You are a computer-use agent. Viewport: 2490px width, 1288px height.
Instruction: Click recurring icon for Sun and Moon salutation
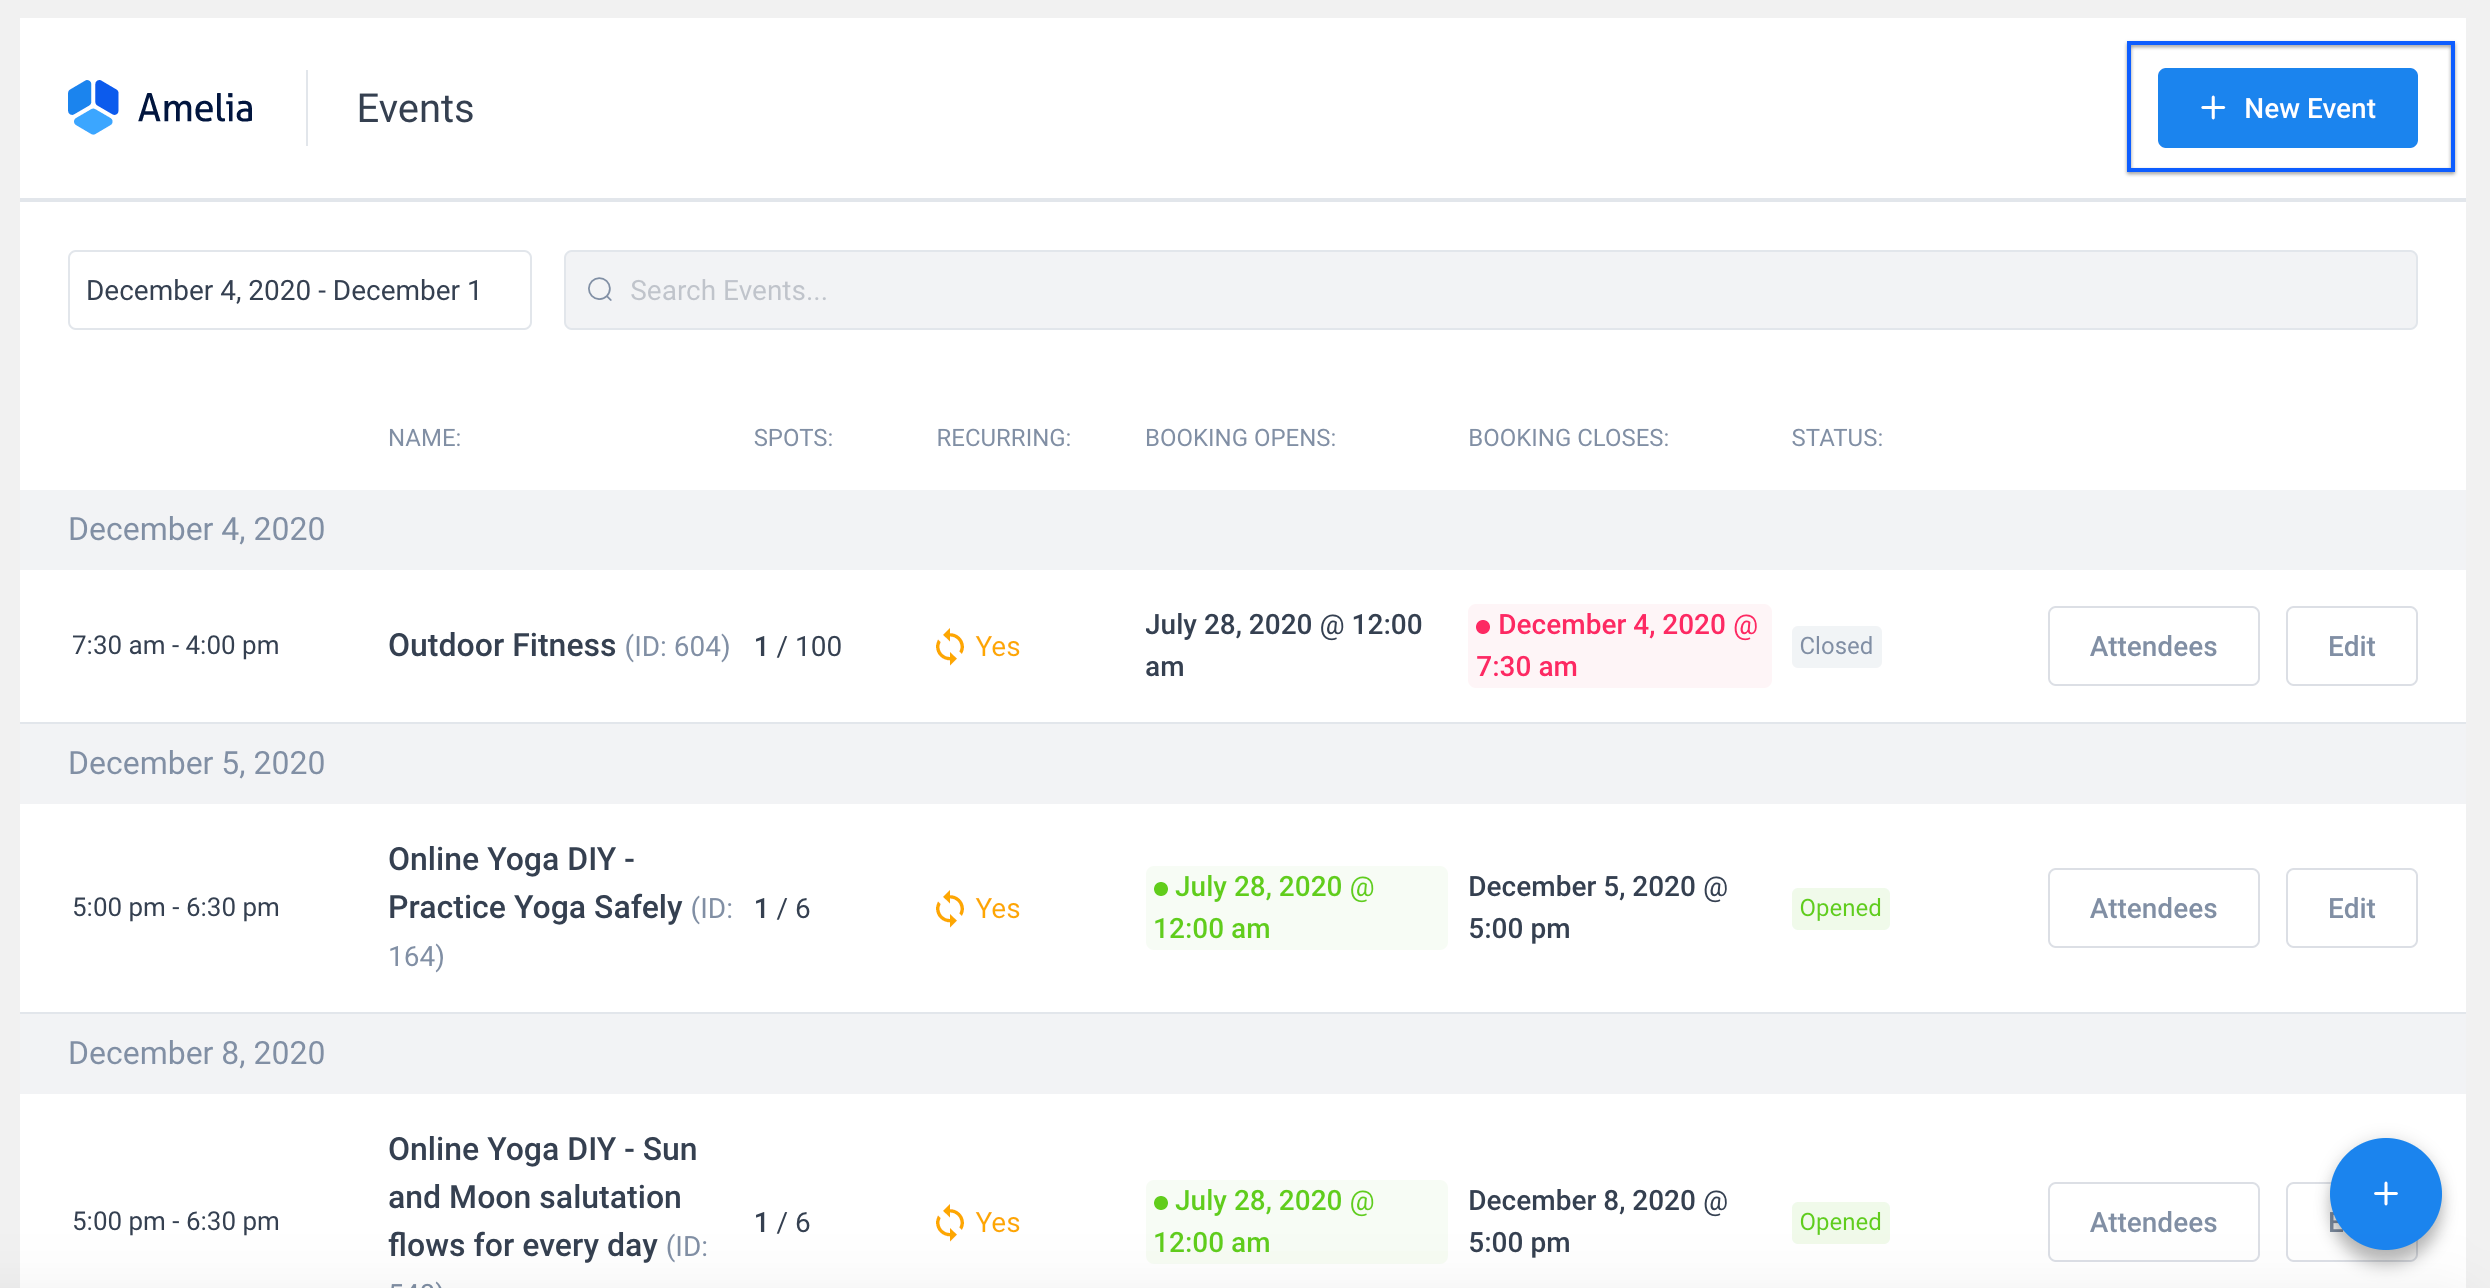(949, 1223)
